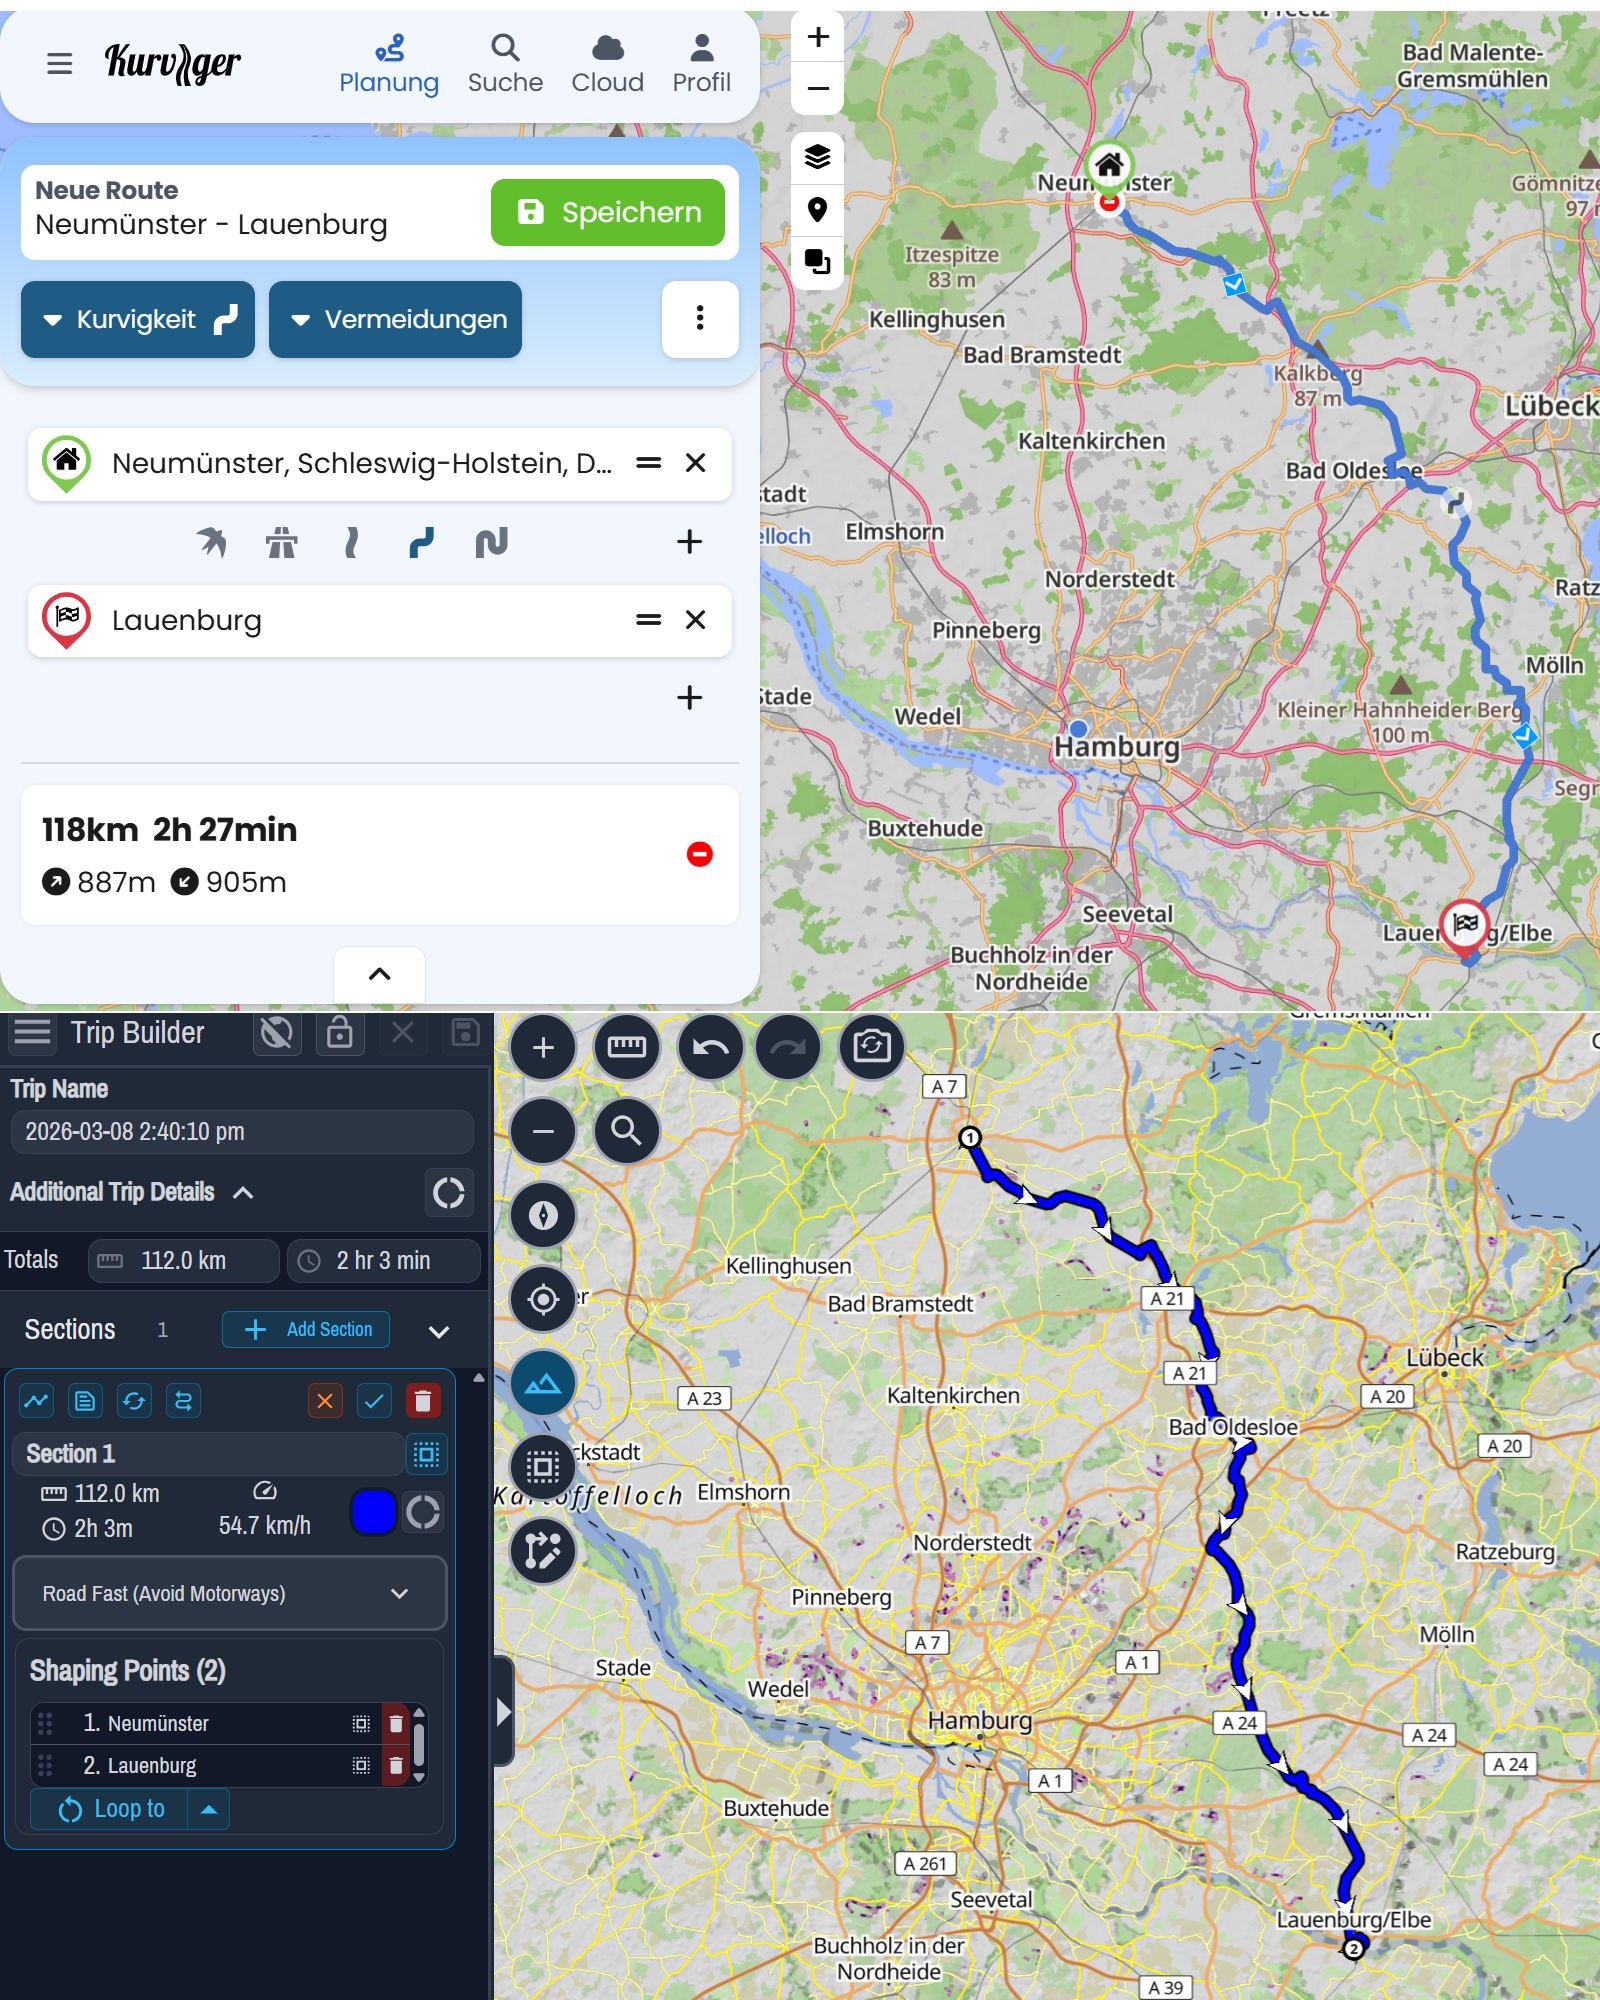The height and width of the screenshot is (2000, 1600).
Task: Open the elevation graph for Section 1
Action: [x=37, y=1400]
